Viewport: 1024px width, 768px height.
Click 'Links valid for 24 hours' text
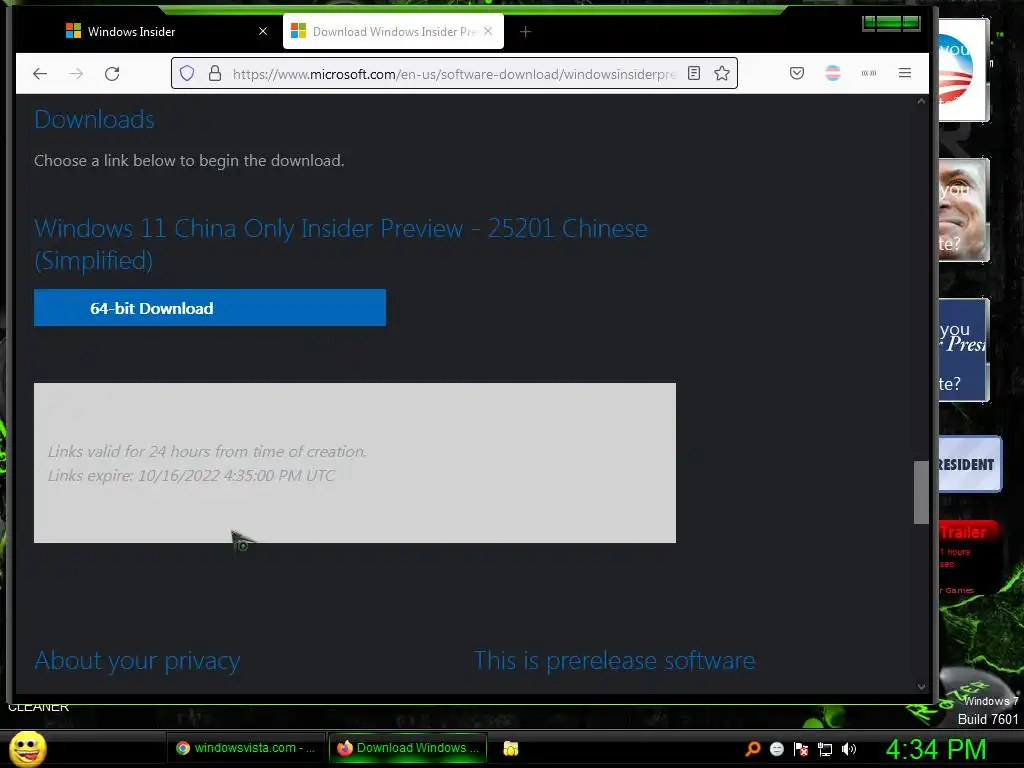coord(207,451)
